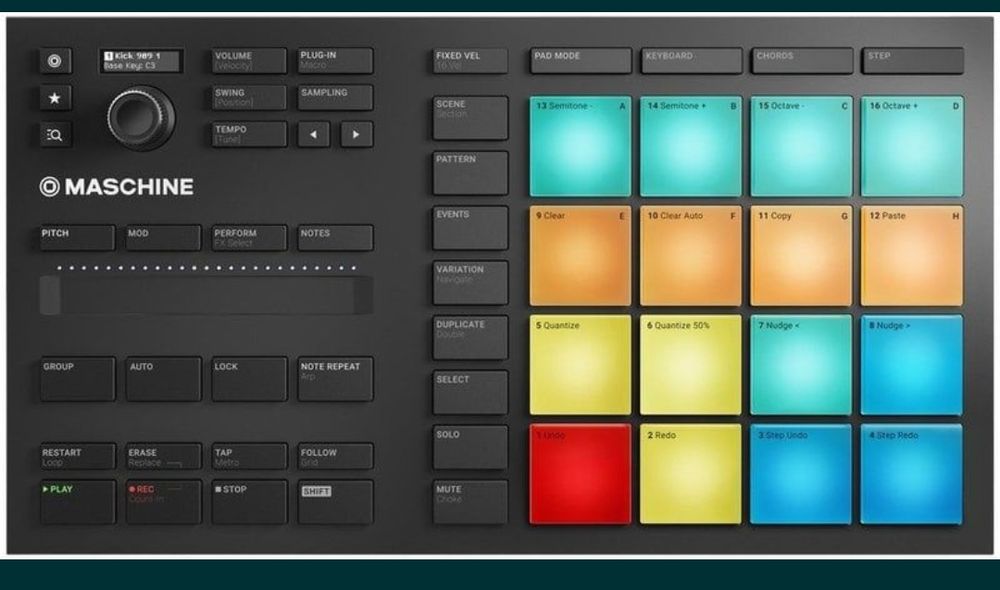The image size is (1000, 590).
Task: Toggle the MUTE button
Action: coord(470,503)
